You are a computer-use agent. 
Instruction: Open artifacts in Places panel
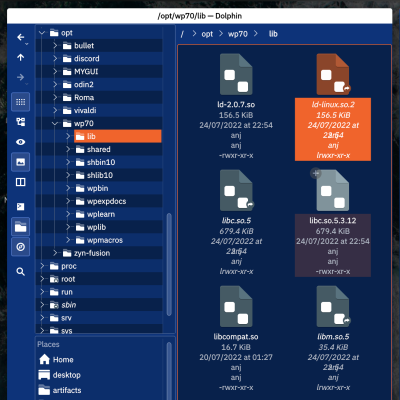click(60, 390)
